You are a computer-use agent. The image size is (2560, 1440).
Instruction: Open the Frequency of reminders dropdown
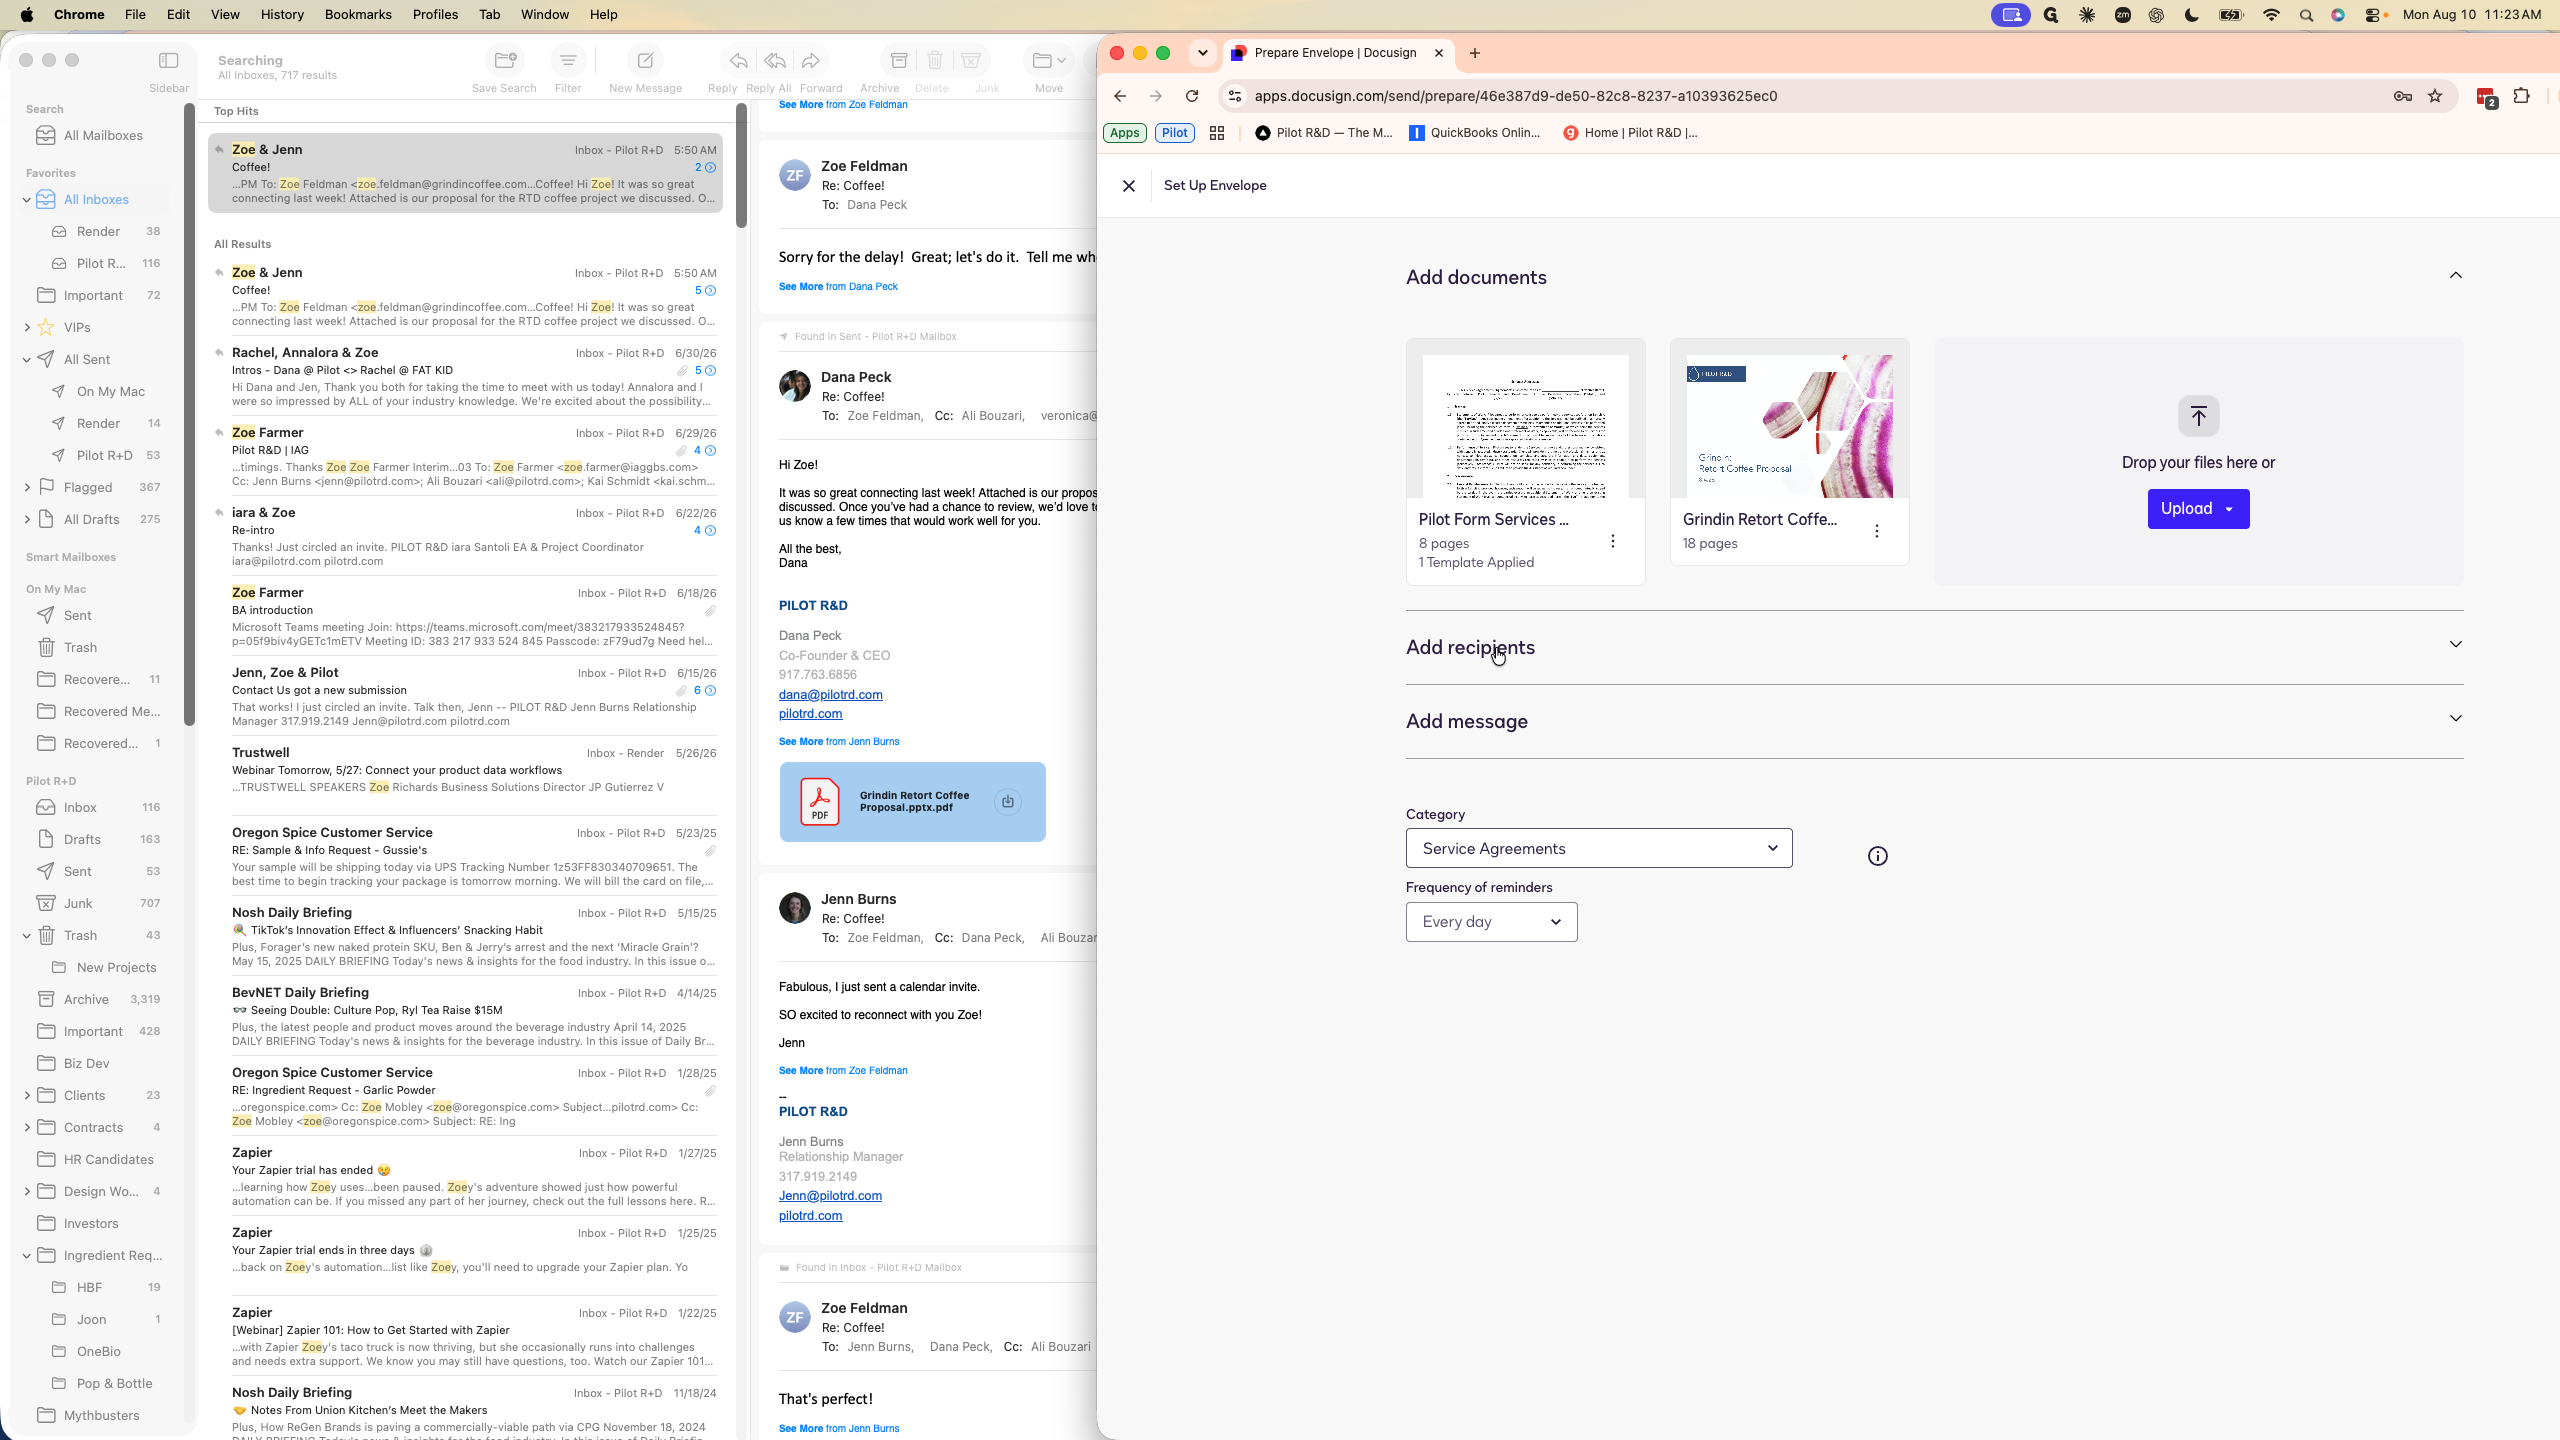[x=1491, y=922]
